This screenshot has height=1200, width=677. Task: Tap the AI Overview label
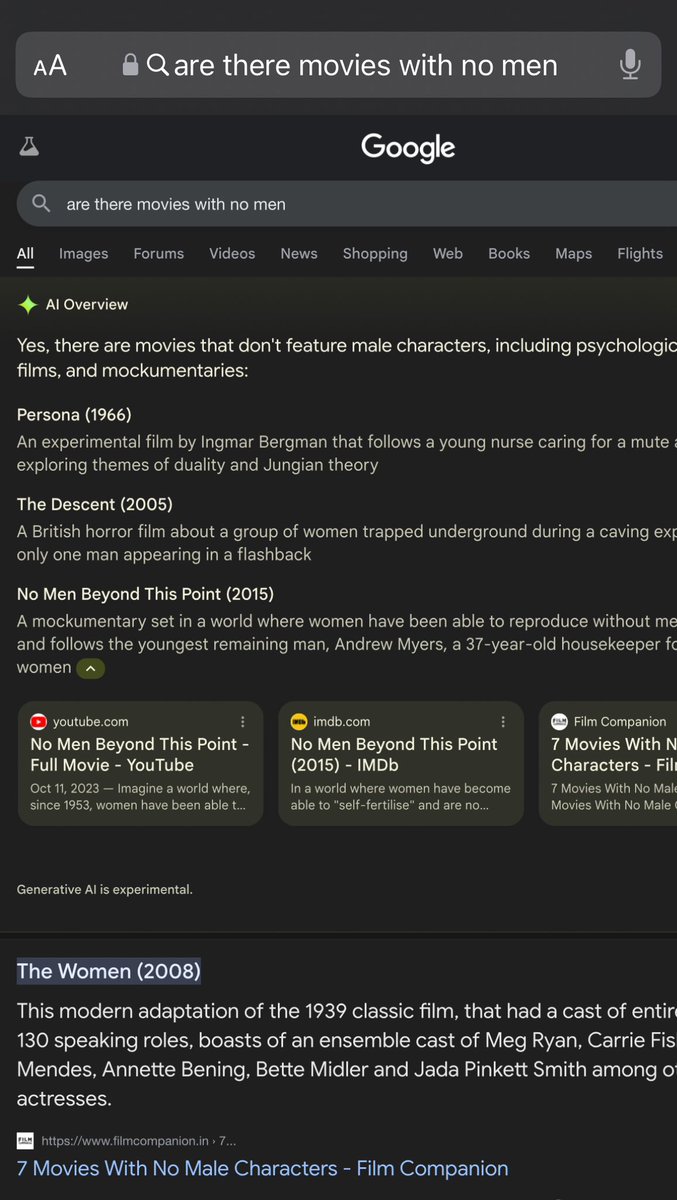(x=87, y=305)
